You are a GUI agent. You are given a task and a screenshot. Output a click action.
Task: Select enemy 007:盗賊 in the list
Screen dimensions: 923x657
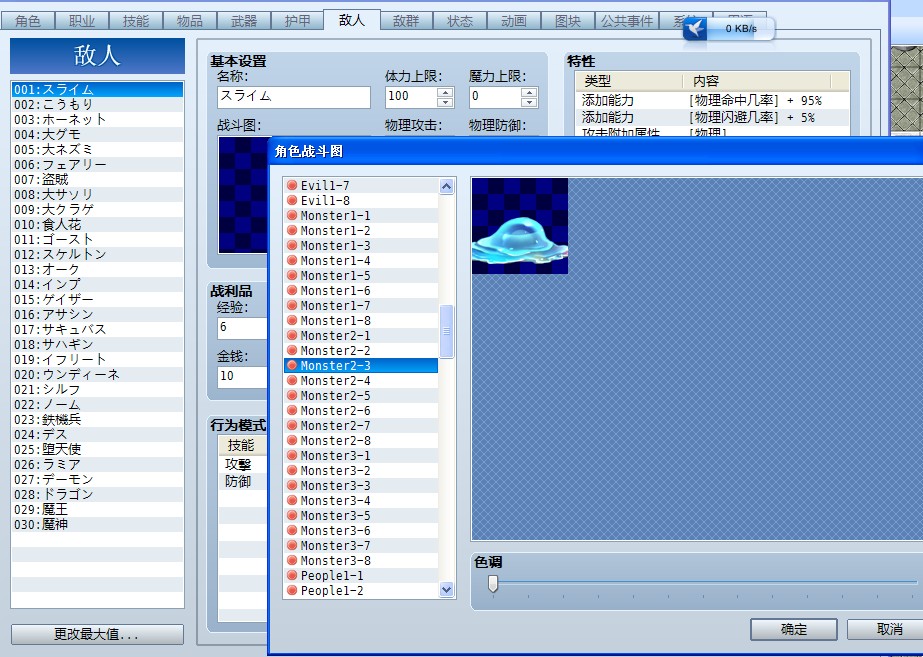97,179
